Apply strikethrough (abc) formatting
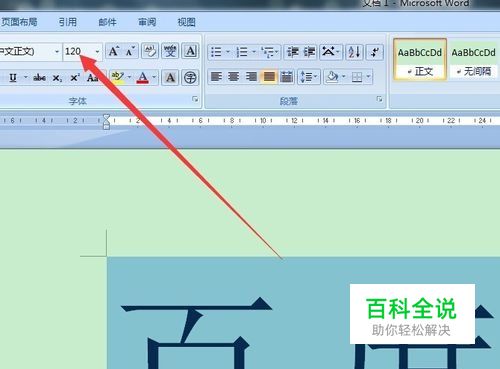Screen dimensions: 500x369 coord(39,78)
